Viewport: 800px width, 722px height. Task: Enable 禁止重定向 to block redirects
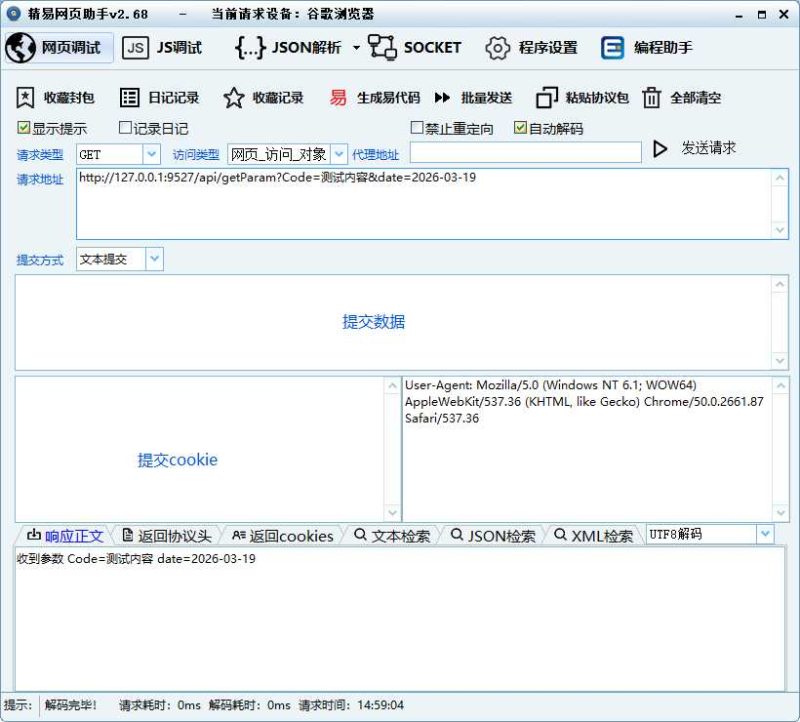pos(417,126)
